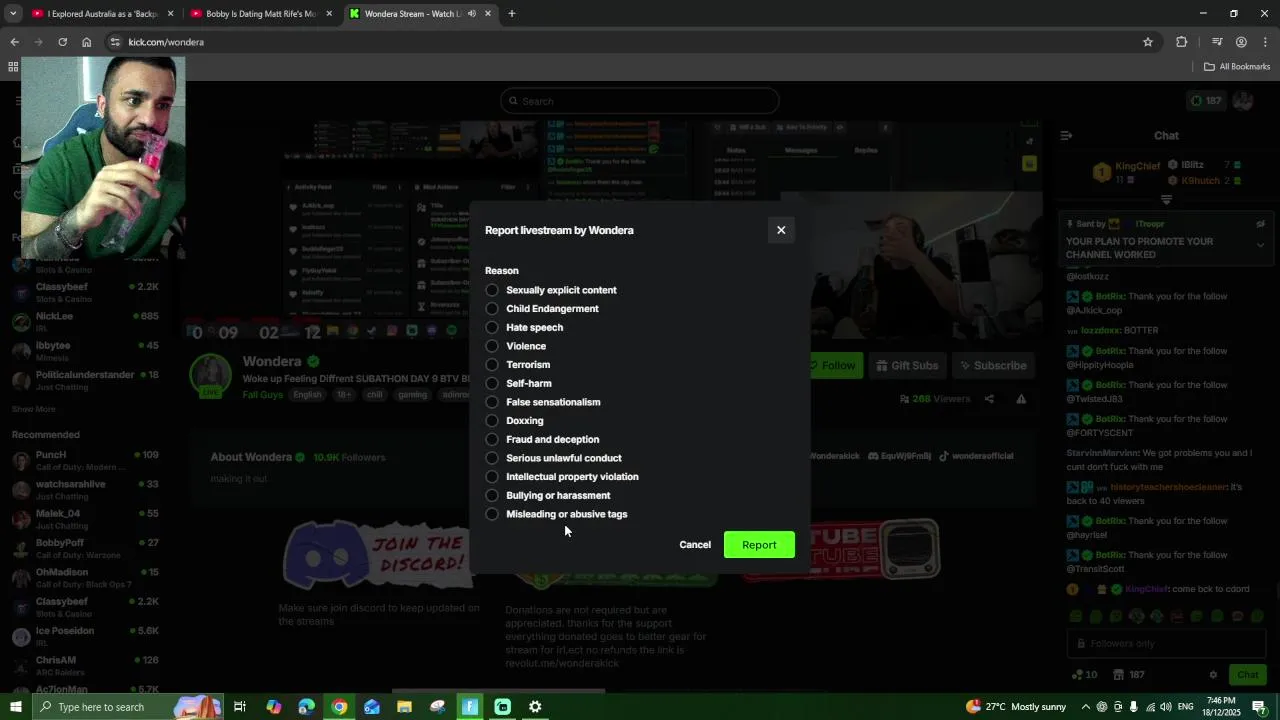This screenshot has width=1280, height=720.
Task: Open Chrome from the taskbar
Action: tap(339, 707)
